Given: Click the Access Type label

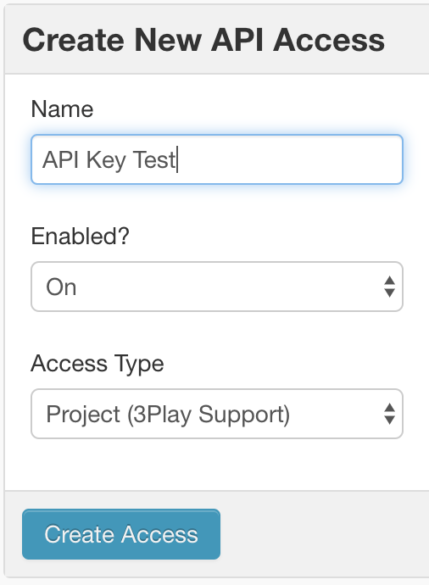Looking at the screenshot, I should click(97, 364).
